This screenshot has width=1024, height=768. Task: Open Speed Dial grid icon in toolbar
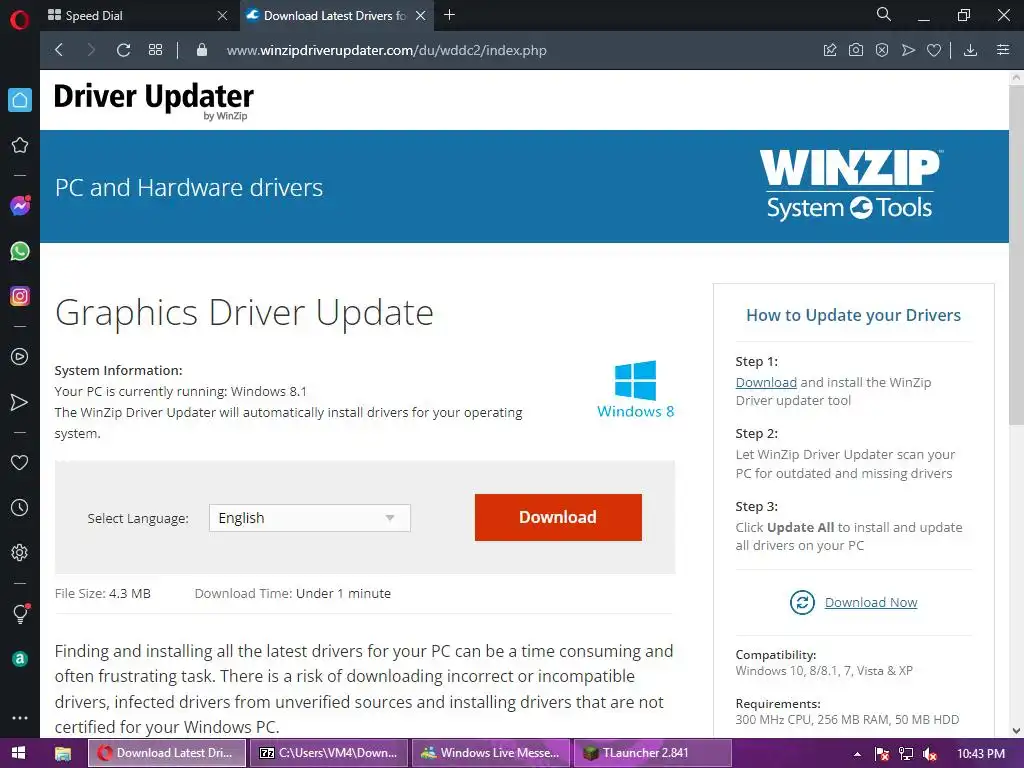(155, 50)
